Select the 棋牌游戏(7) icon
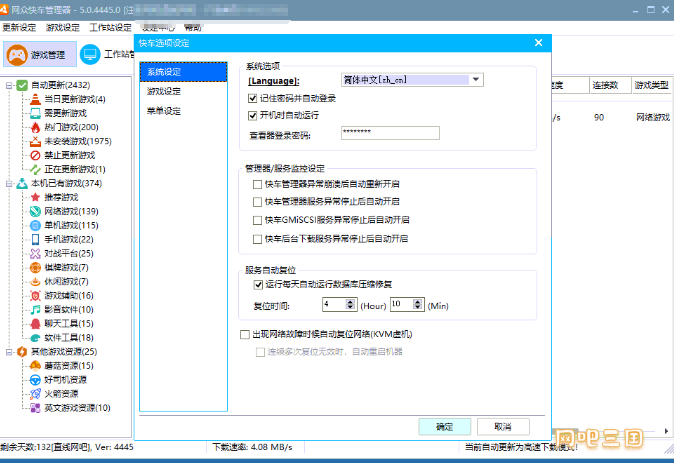The width and height of the screenshot is (674, 463). click(35, 267)
